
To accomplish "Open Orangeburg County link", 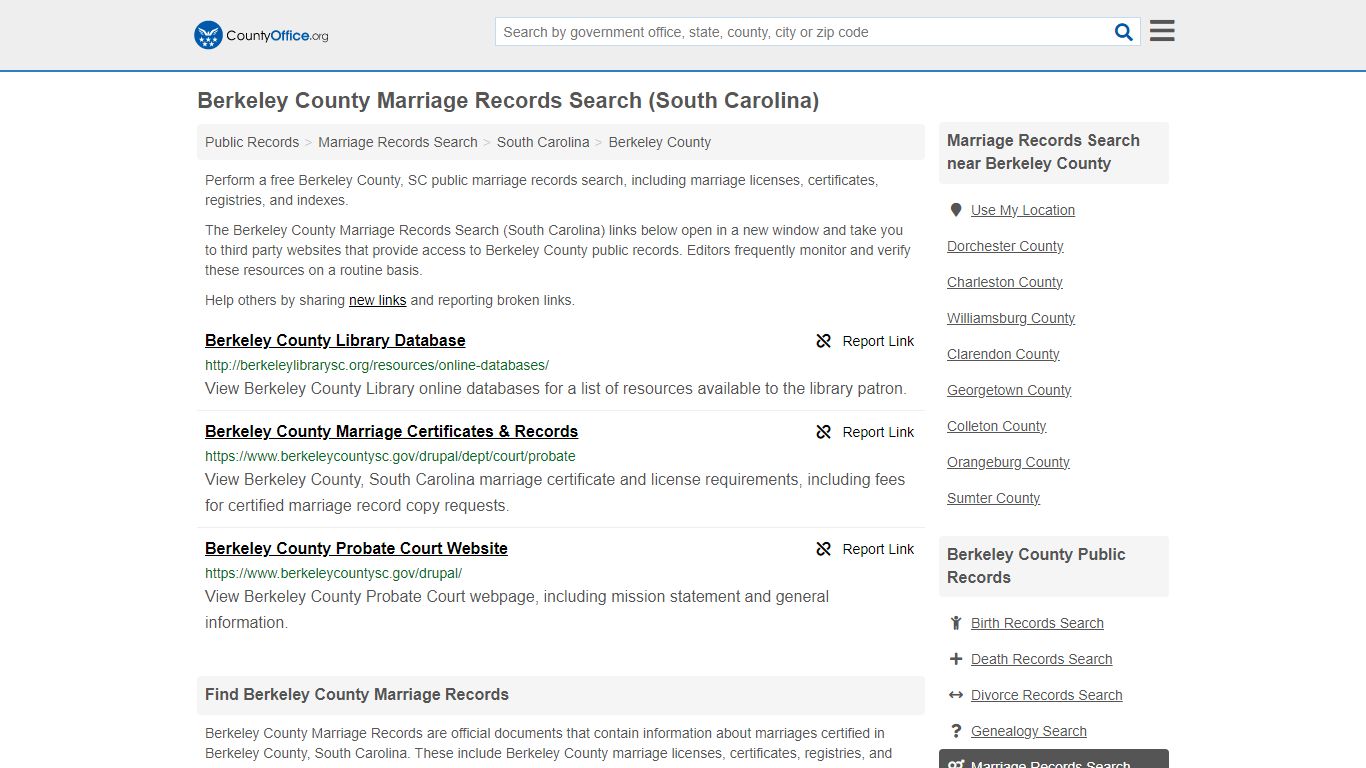I will click(1008, 462).
